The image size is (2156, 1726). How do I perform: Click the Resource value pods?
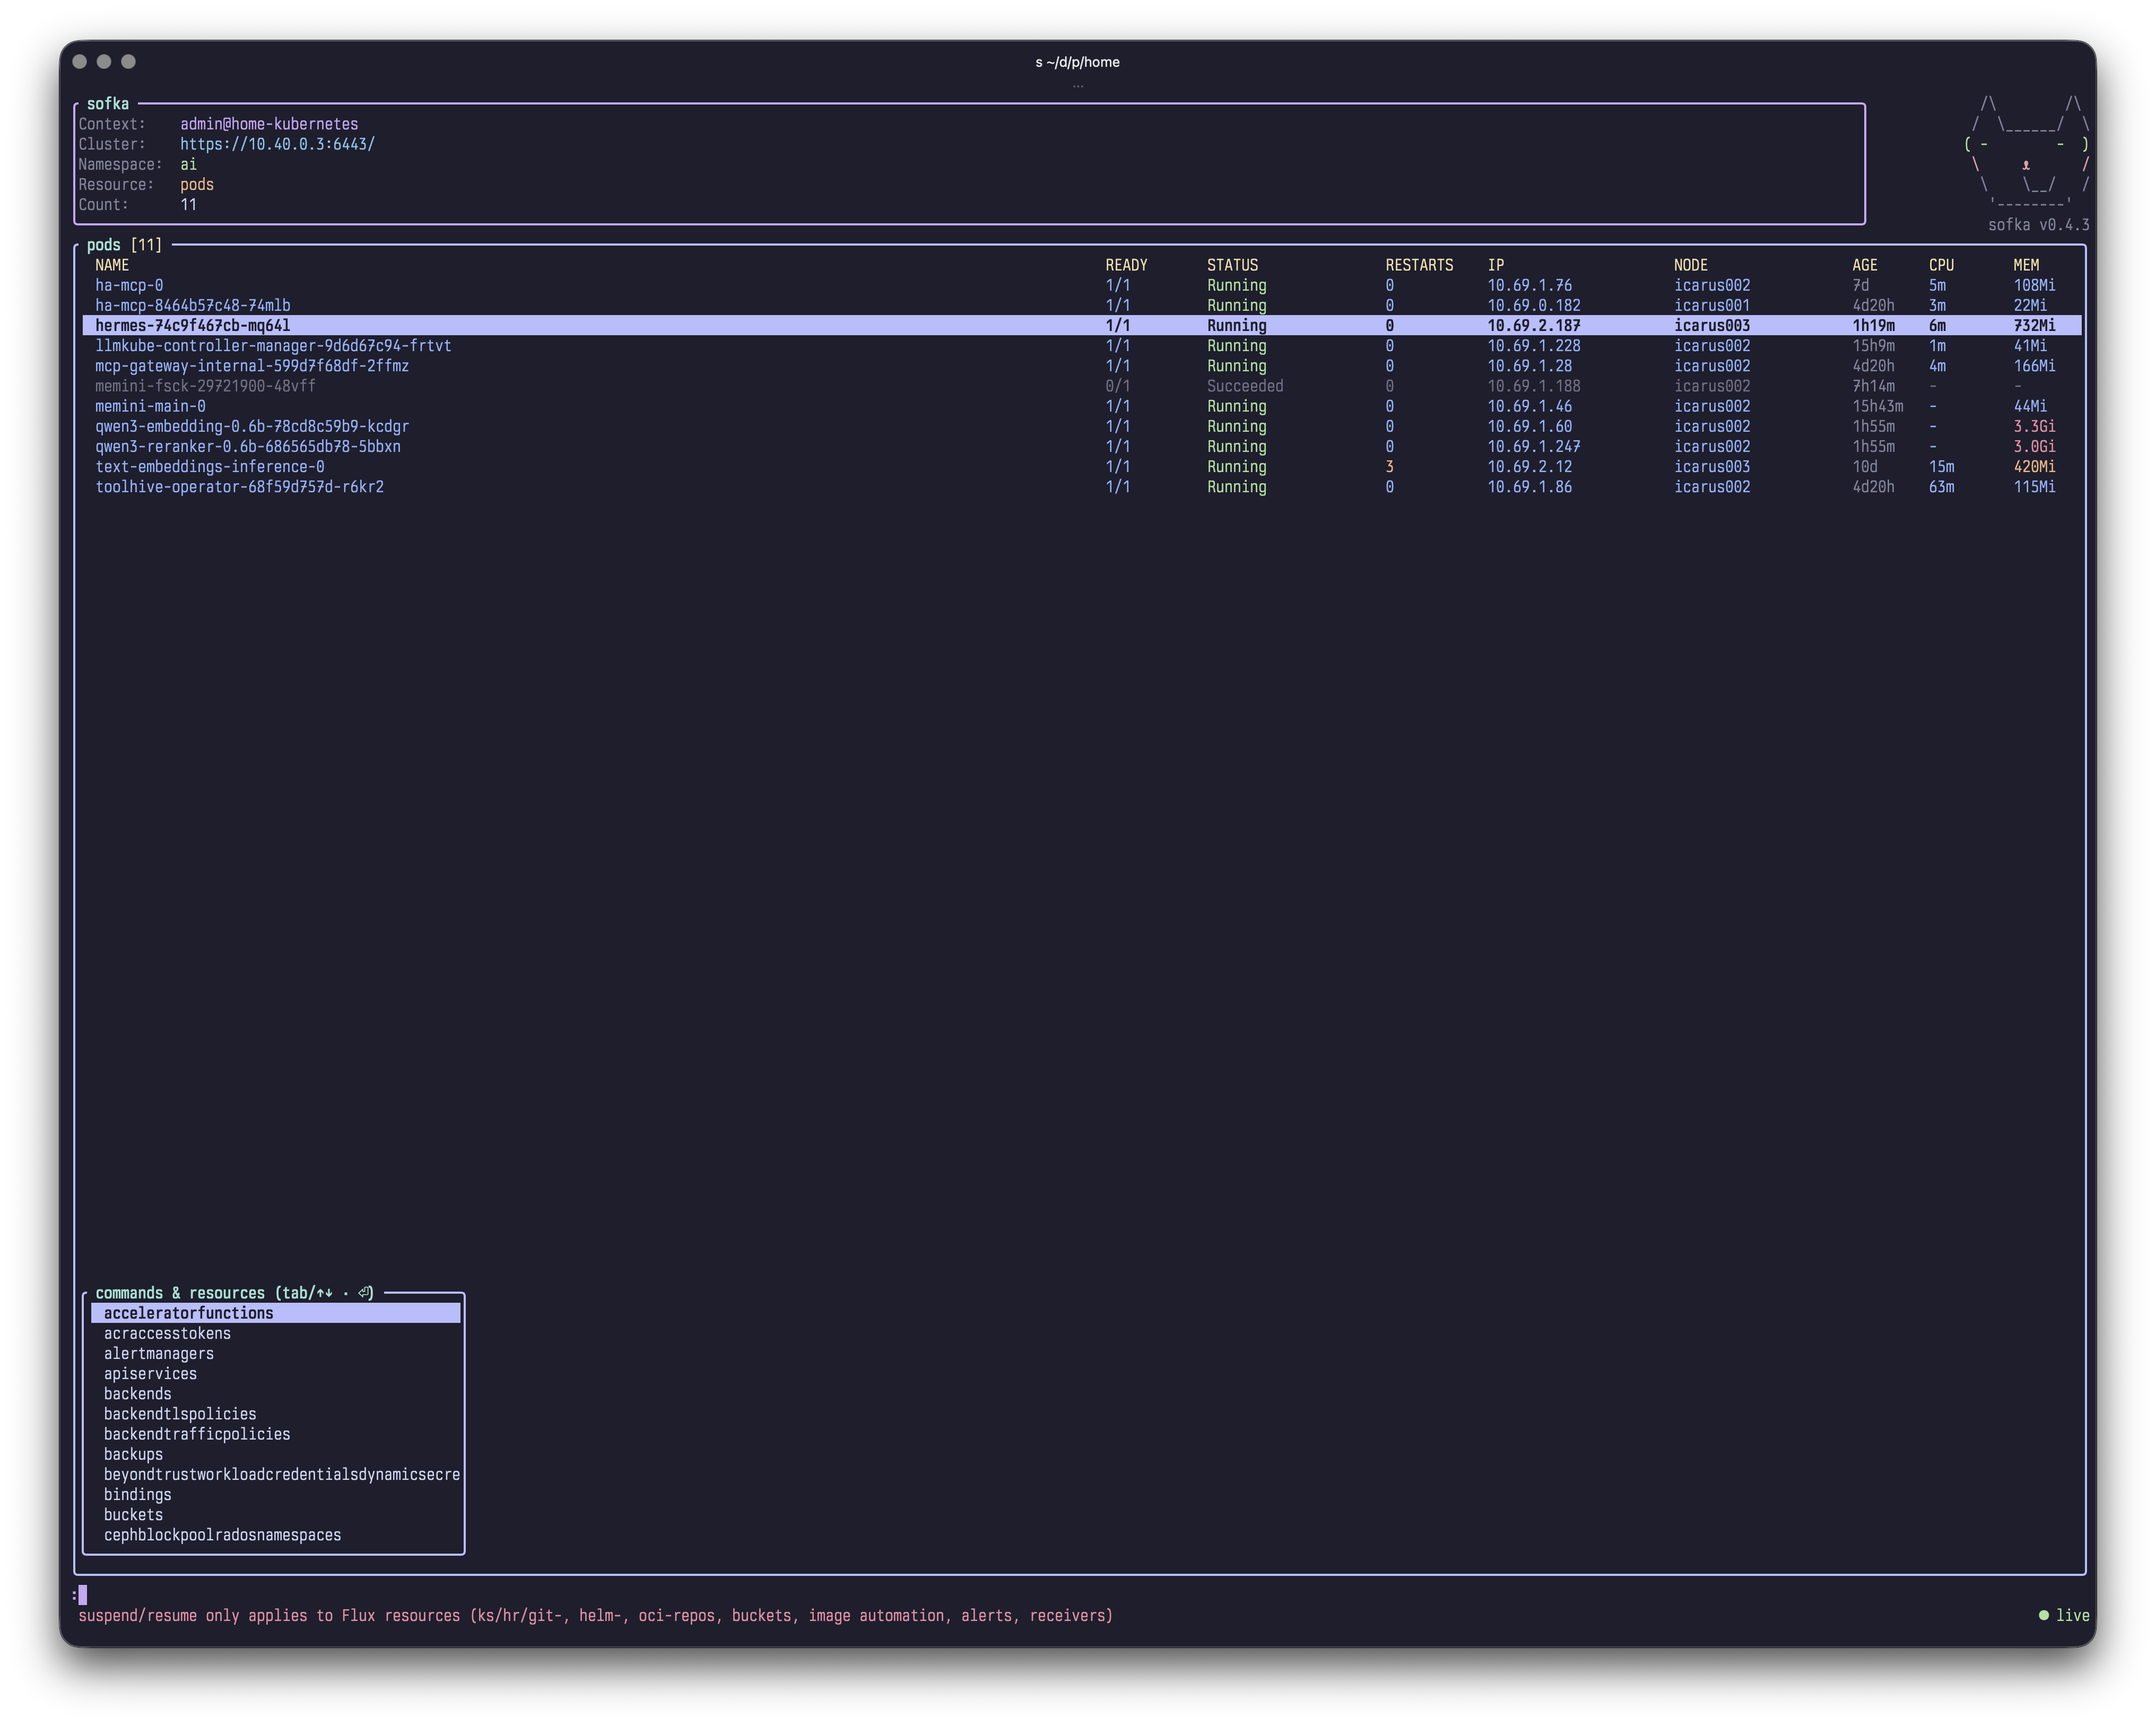click(197, 184)
